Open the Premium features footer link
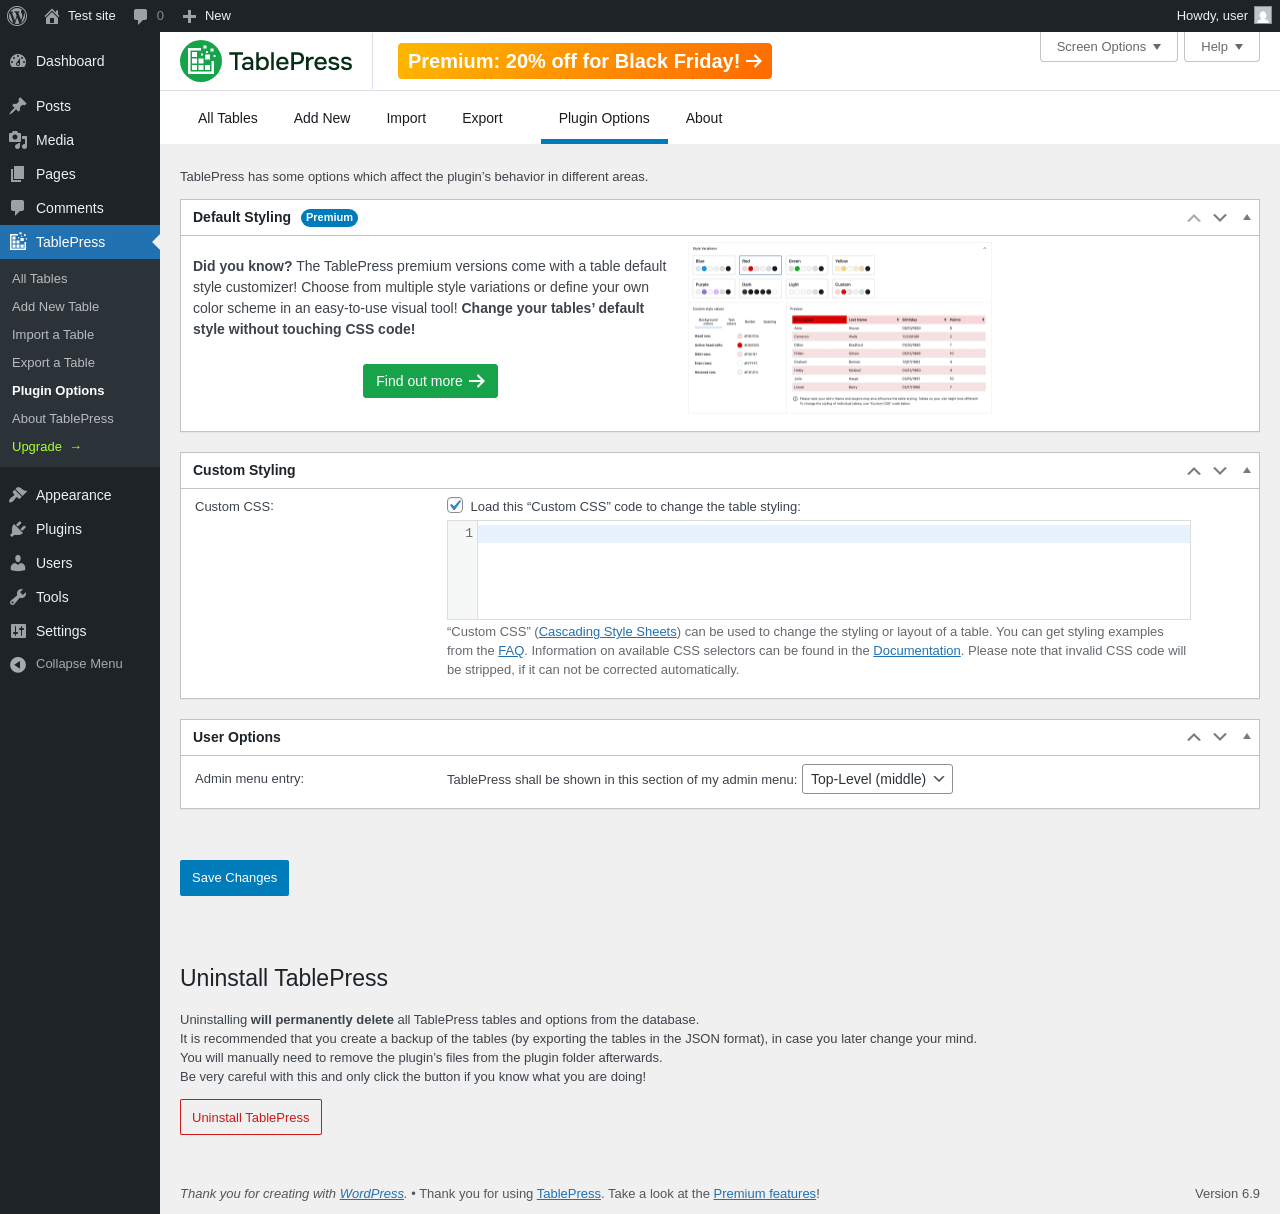 click(765, 1194)
